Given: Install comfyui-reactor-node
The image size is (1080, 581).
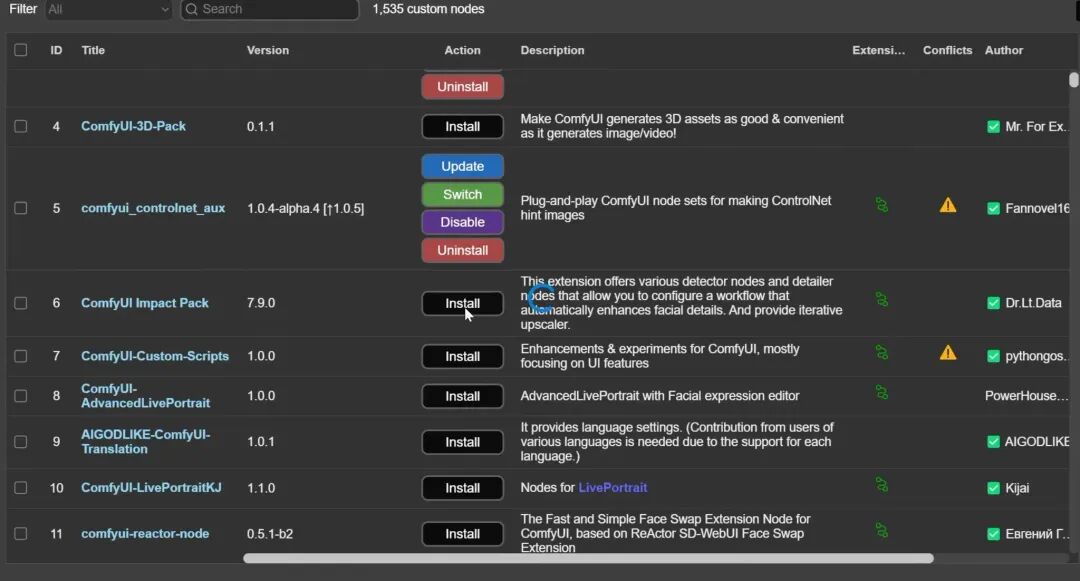Looking at the screenshot, I should [x=463, y=534].
